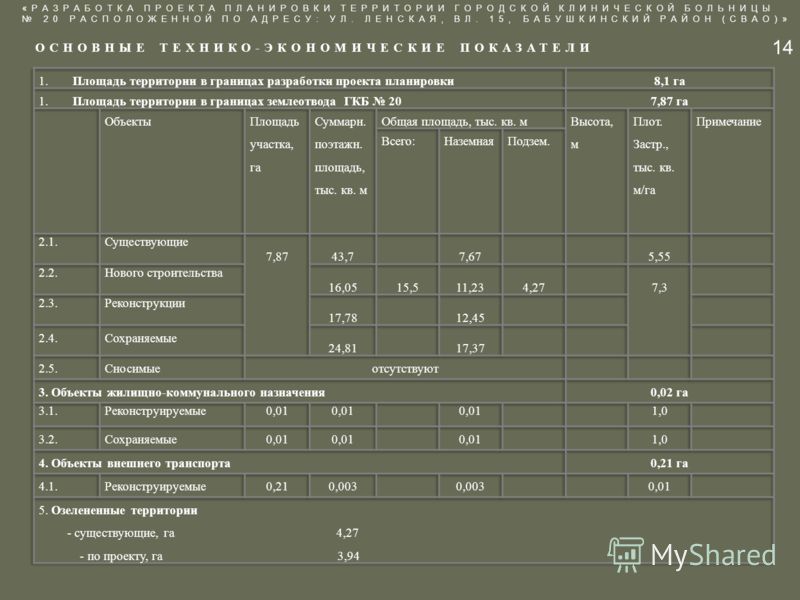Click the slide title 'ОСНОВНЫЕ ТЕХНИКО-ЭКОНОМИЧЕСКИЕ ПОКАЗАТЕЛИ'
Viewport: 800px width, 600px height.
pos(313,48)
